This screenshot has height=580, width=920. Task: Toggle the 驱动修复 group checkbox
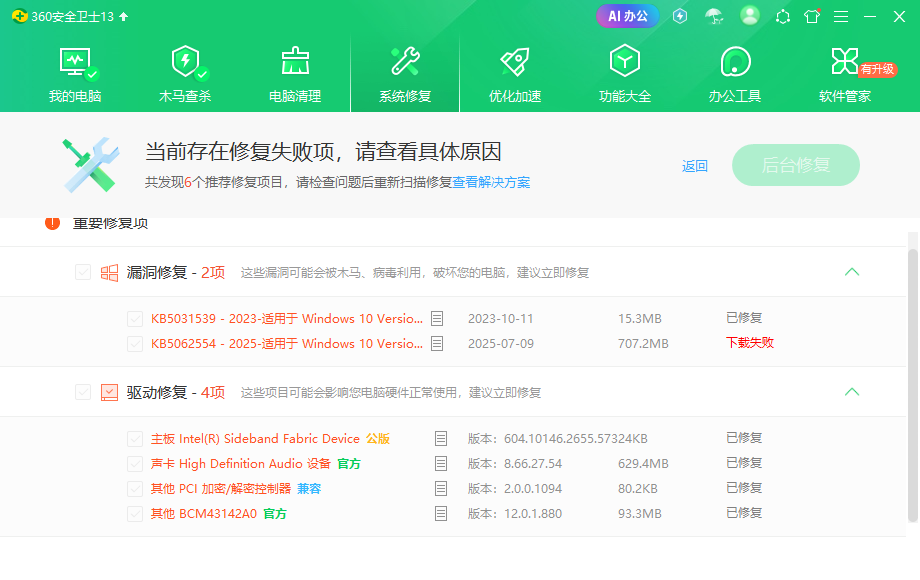pyautogui.click(x=83, y=392)
